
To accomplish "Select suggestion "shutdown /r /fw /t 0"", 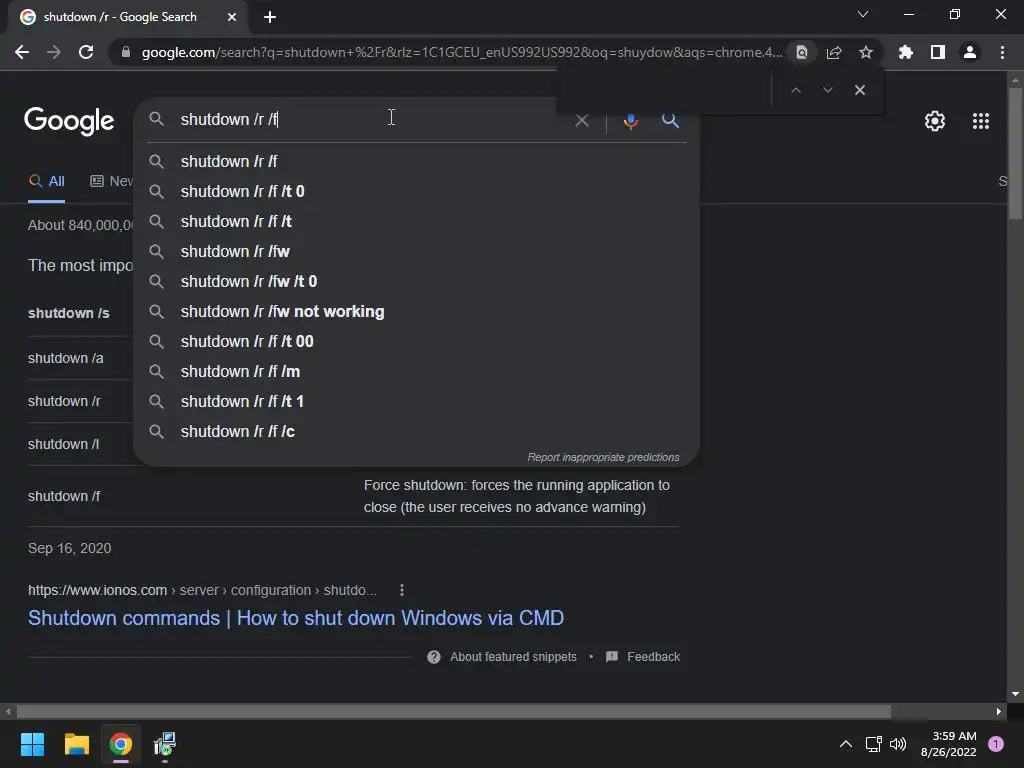I will click(x=416, y=281).
